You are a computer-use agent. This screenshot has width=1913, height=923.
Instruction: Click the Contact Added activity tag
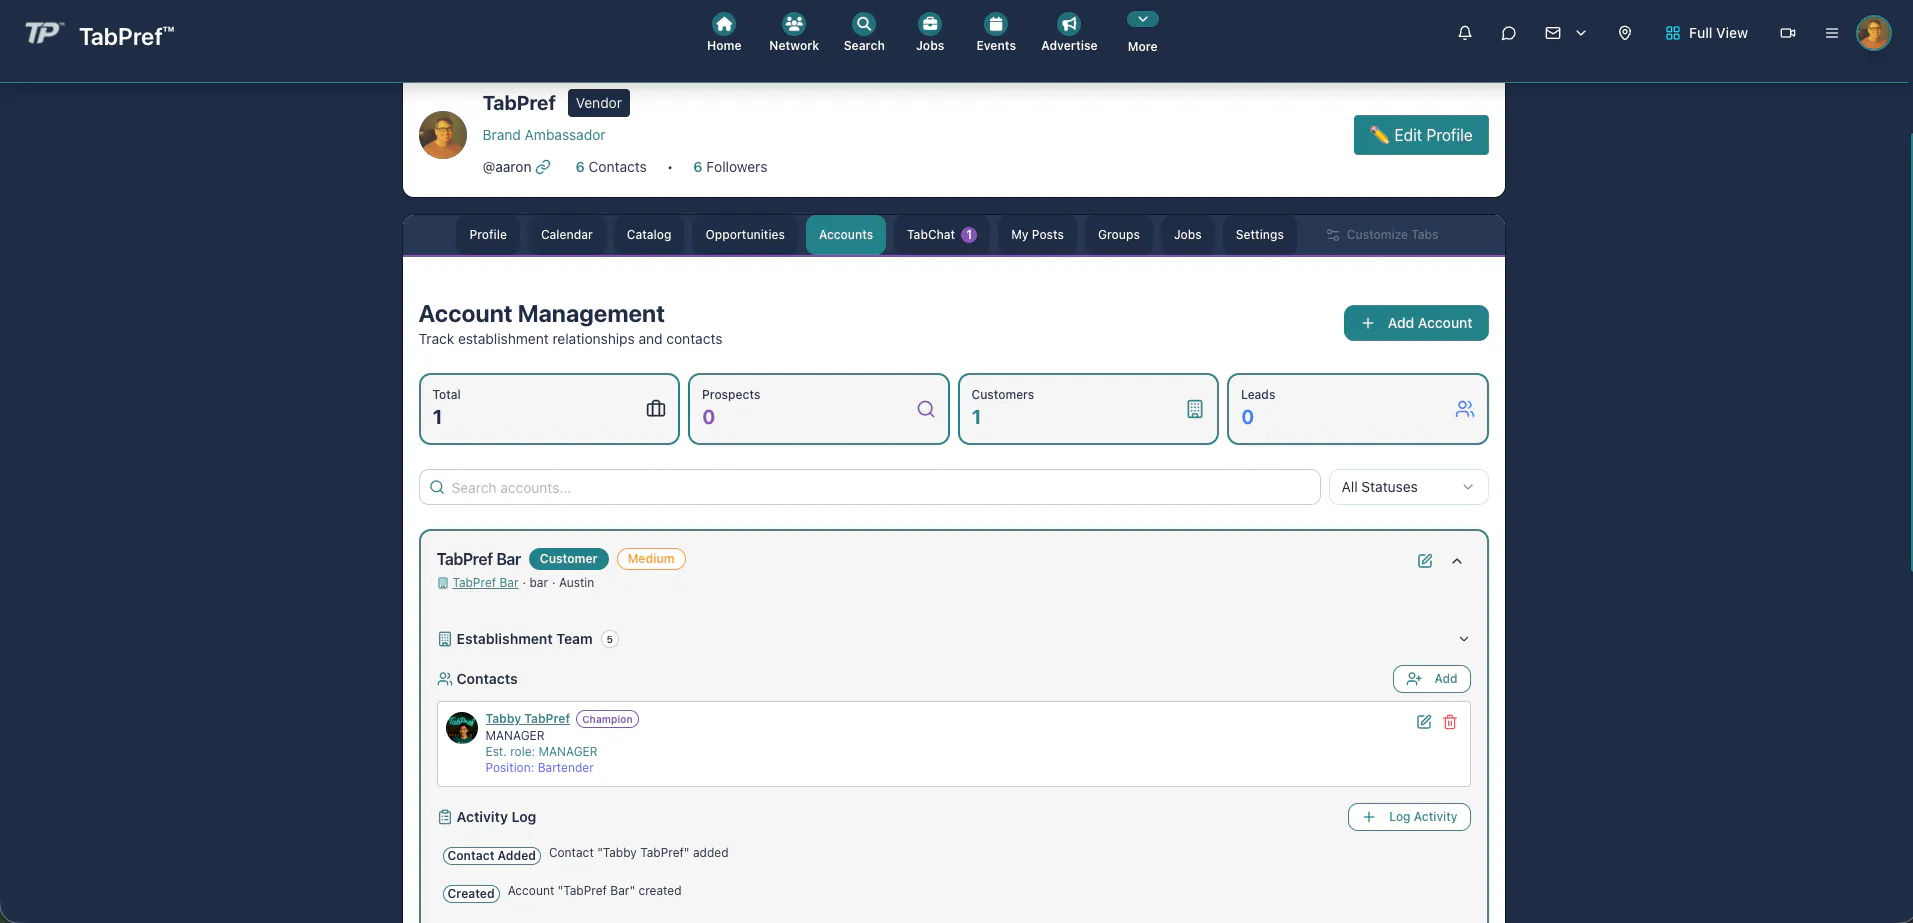pos(491,856)
